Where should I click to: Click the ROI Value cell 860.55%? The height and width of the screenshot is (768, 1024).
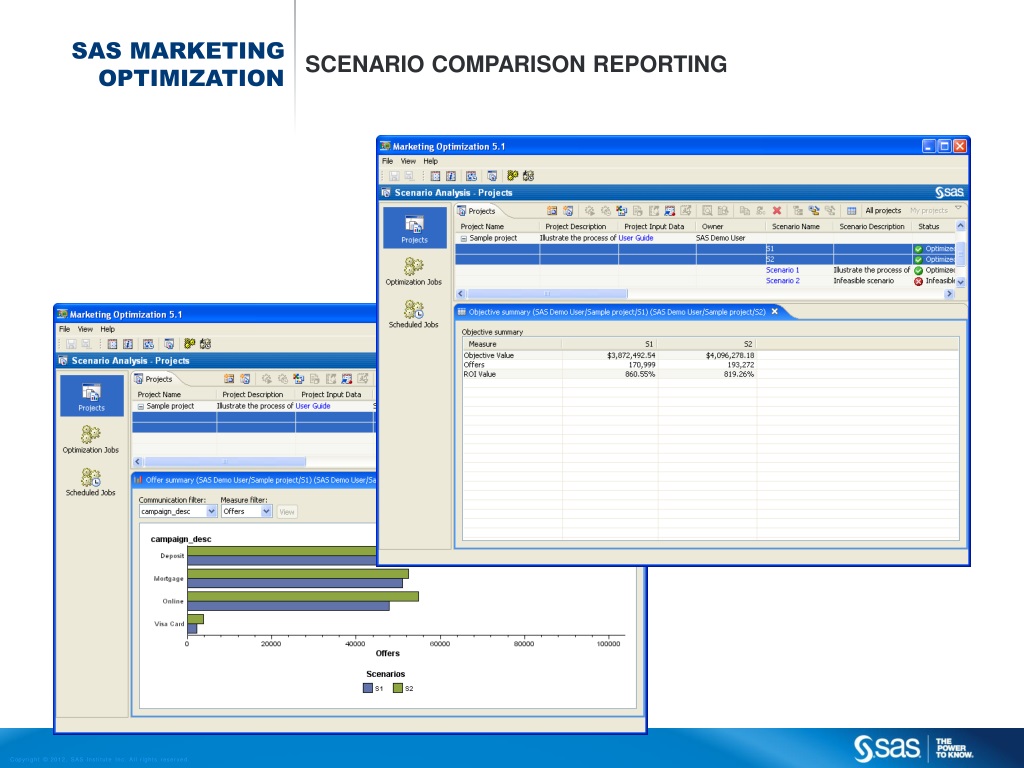click(x=639, y=374)
